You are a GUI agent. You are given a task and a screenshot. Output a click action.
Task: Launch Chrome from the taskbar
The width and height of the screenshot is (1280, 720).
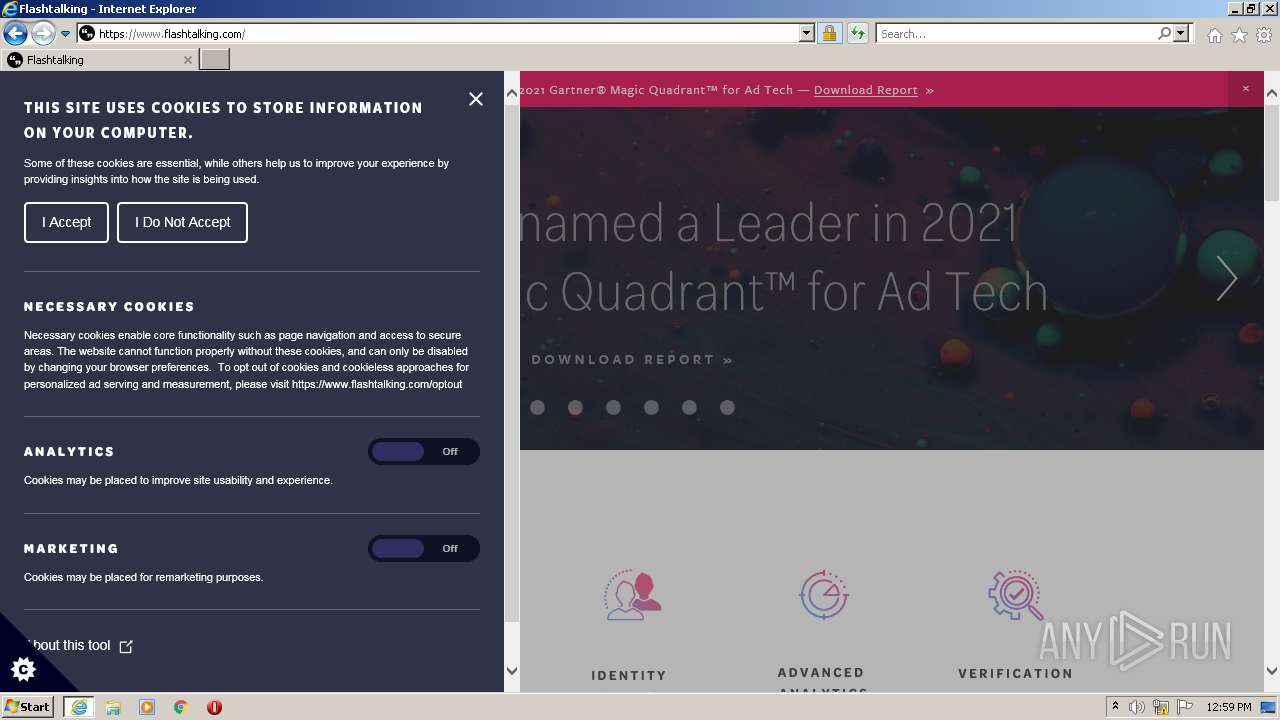[181, 707]
